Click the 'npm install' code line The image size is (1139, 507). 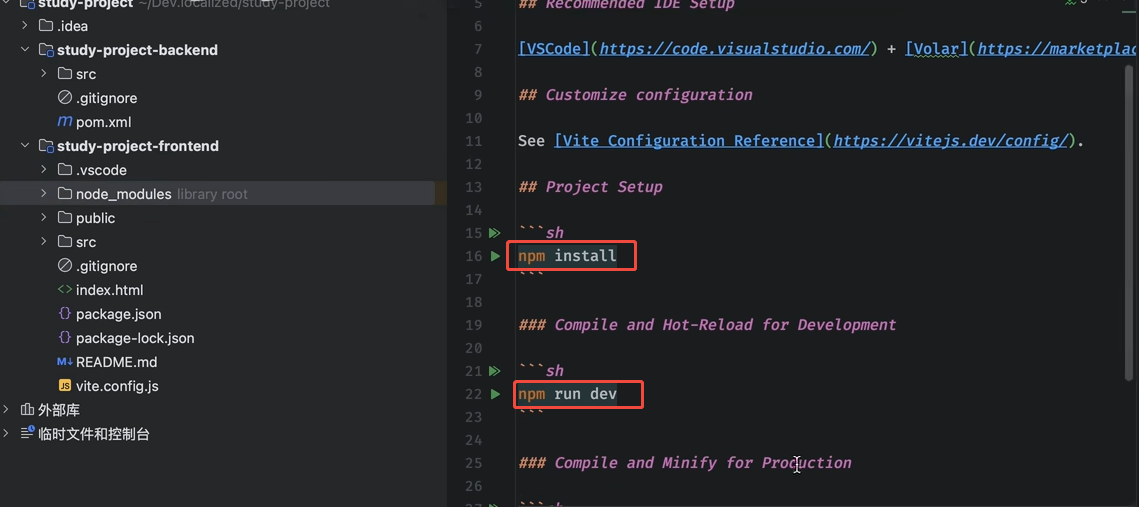click(567, 256)
